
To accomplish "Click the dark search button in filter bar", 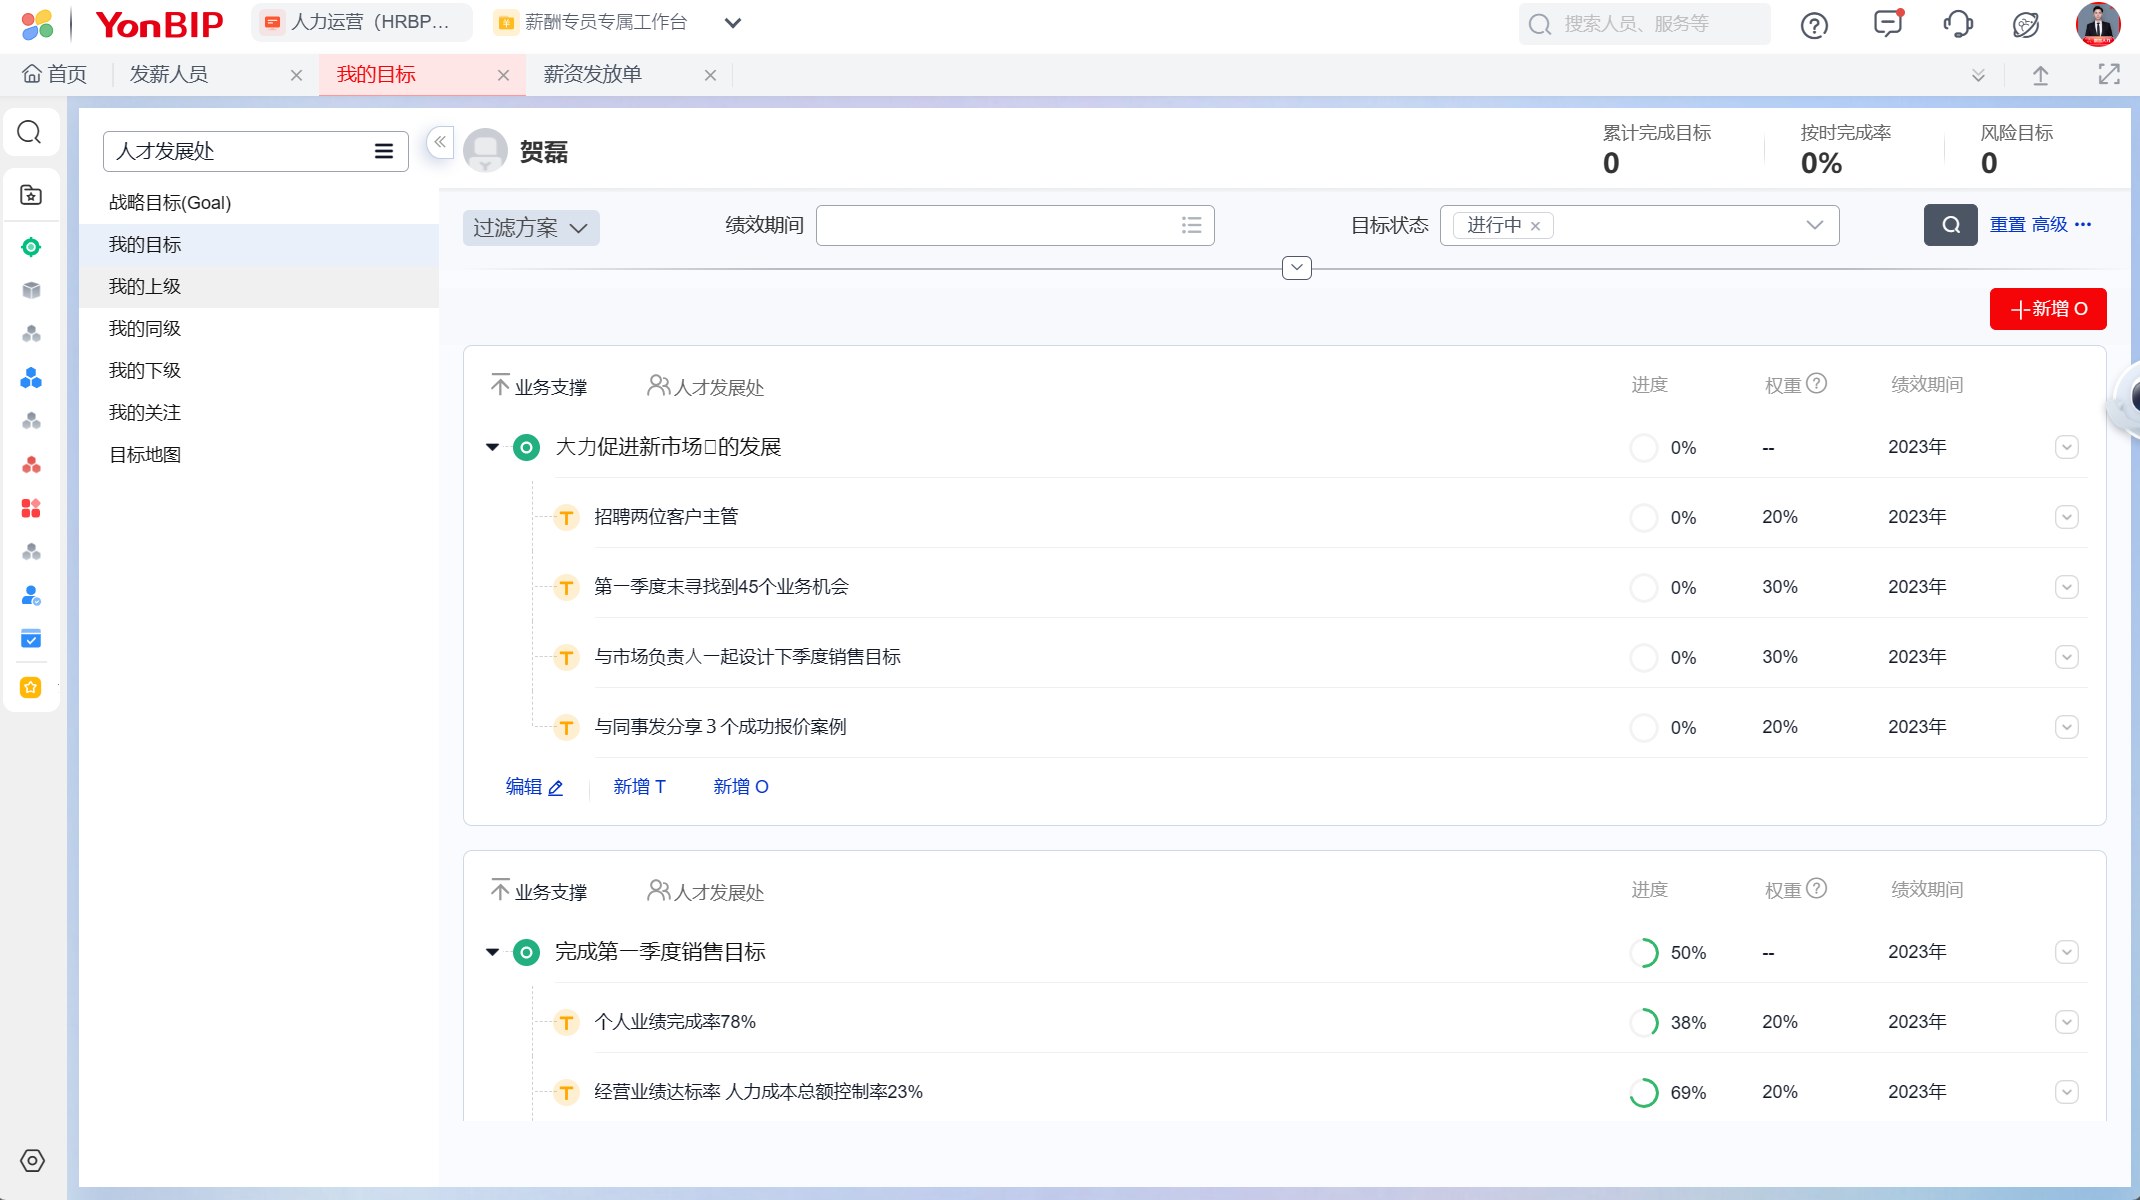I will pos(1950,225).
